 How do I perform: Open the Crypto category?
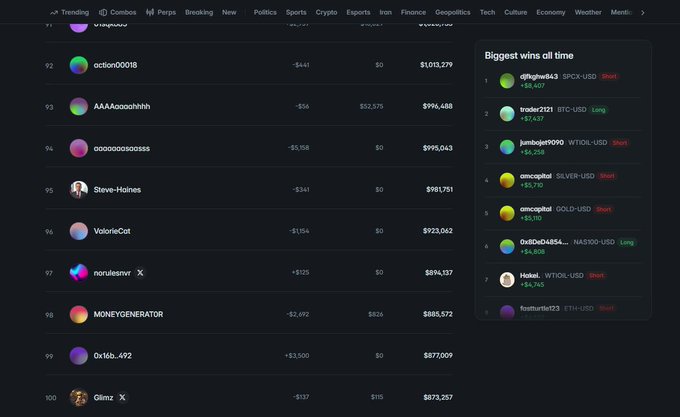[x=327, y=12]
